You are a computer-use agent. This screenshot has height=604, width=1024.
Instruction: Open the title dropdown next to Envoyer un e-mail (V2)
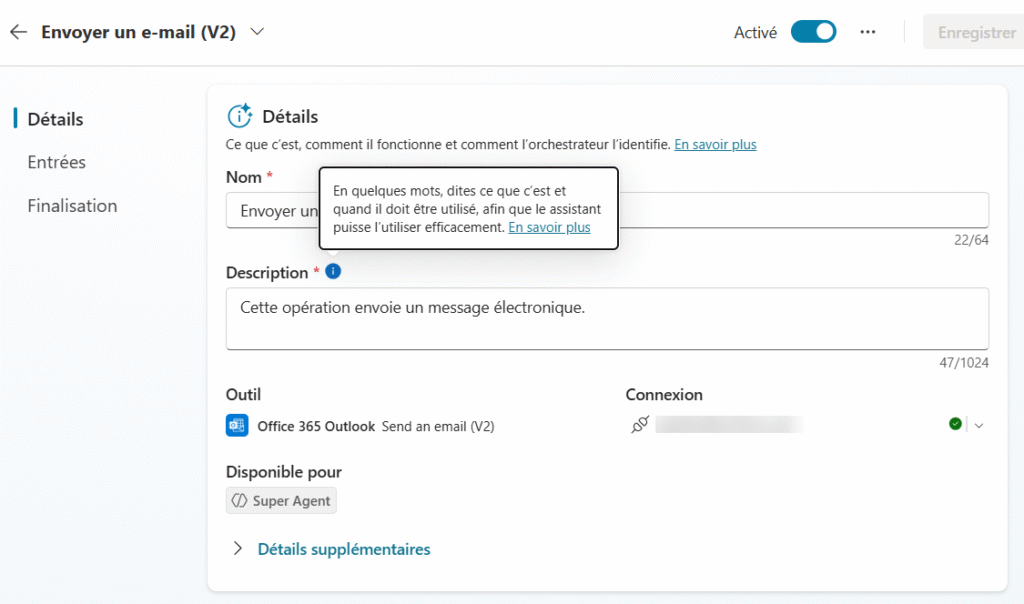pos(257,32)
